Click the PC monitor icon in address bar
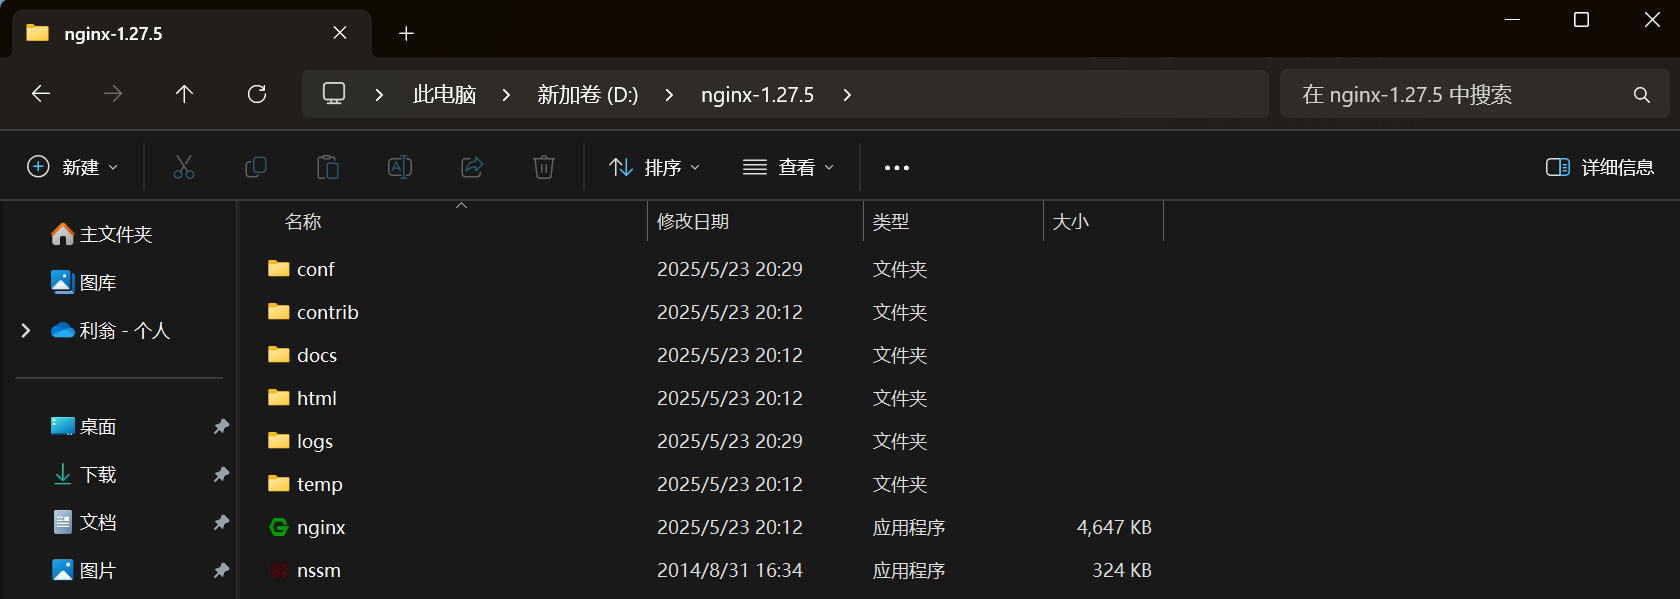The image size is (1680, 599). [x=334, y=94]
